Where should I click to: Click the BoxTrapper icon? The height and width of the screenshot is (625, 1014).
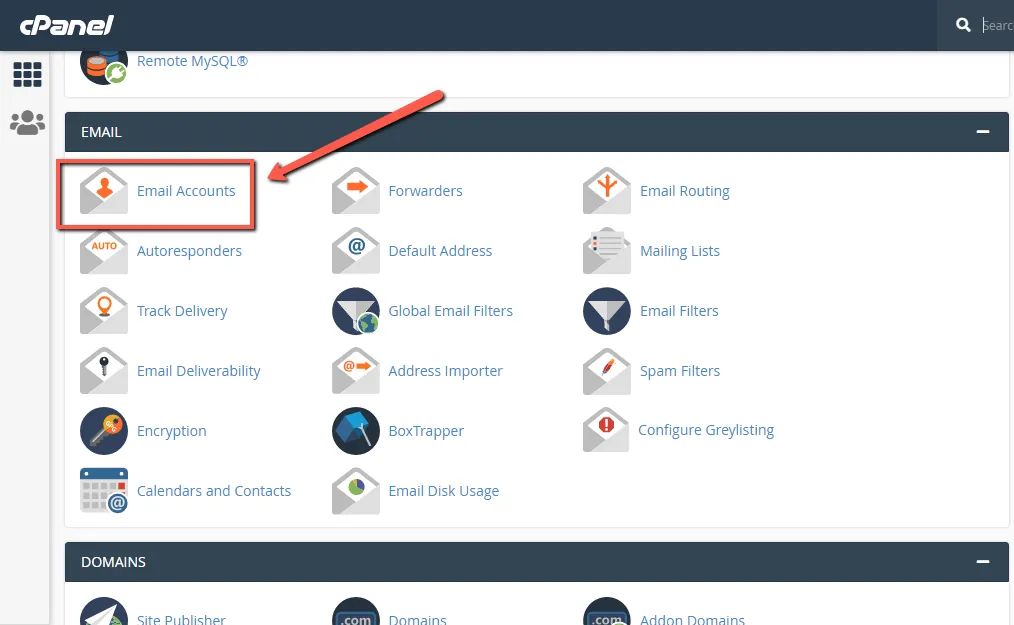[356, 431]
